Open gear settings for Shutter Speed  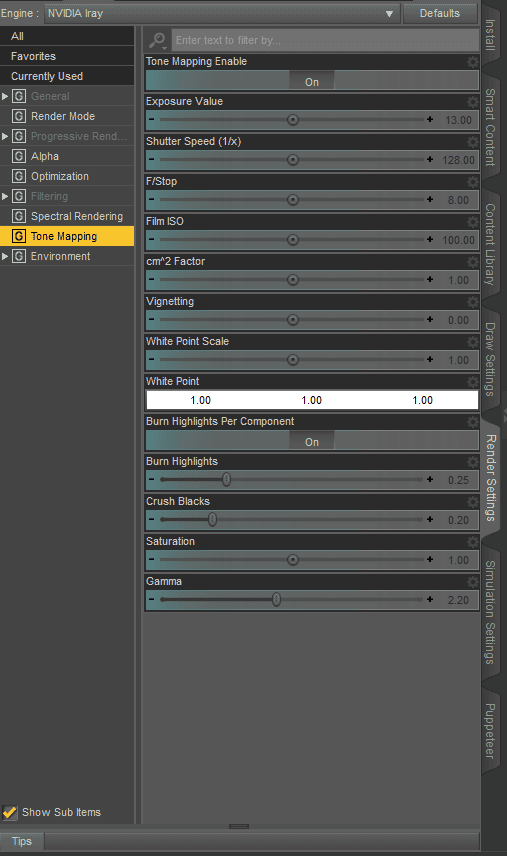[473, 142]
